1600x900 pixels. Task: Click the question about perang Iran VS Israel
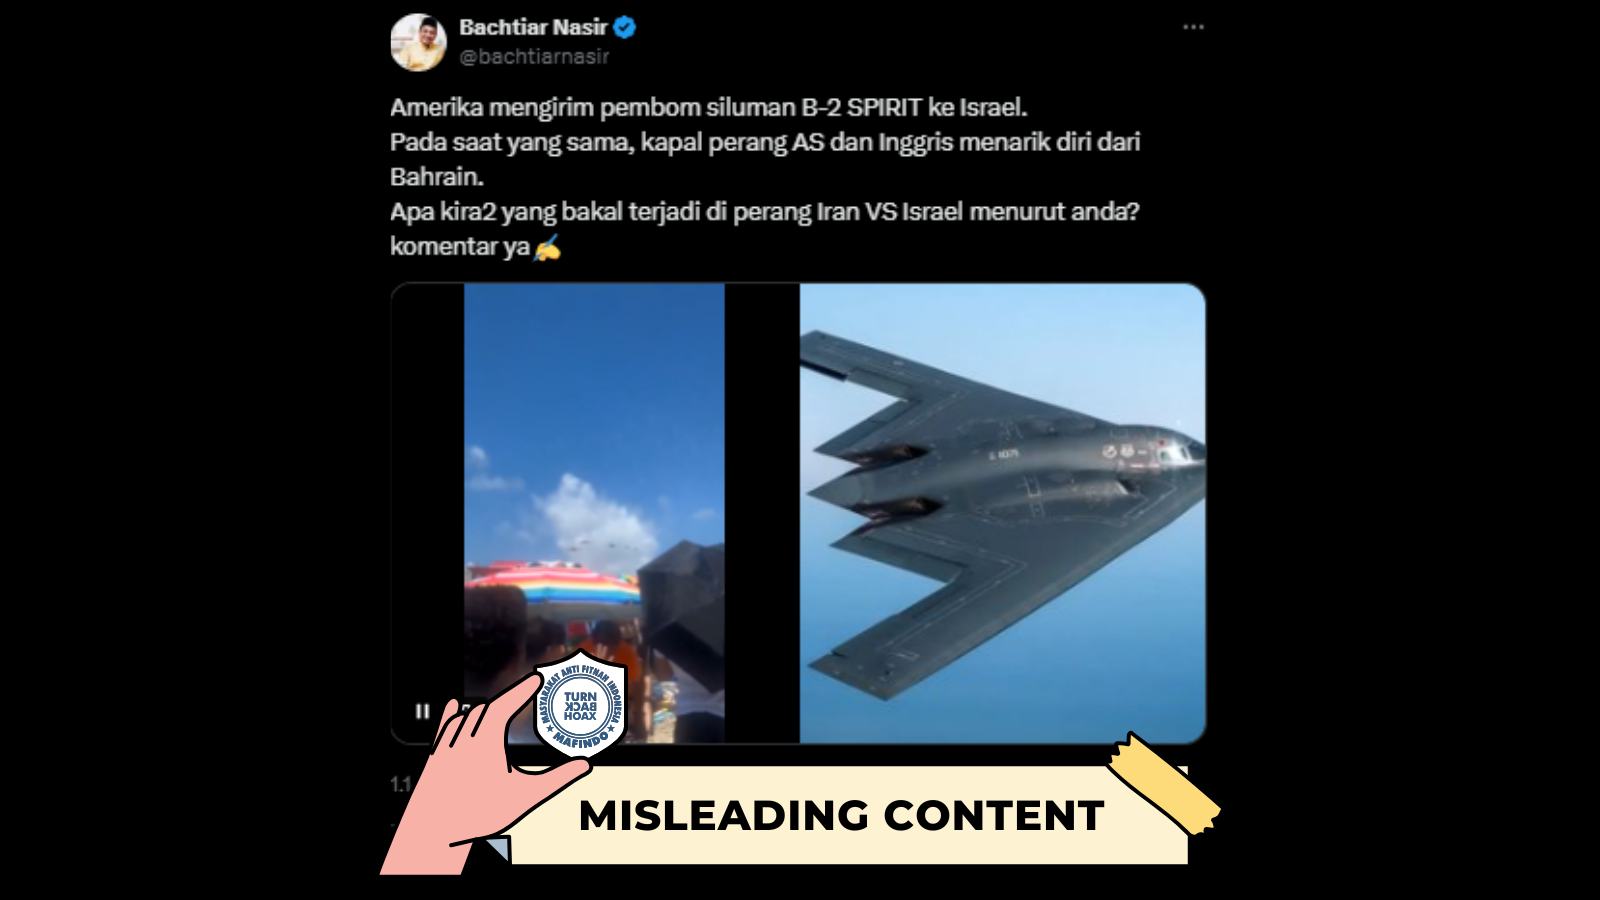[765, 212]
